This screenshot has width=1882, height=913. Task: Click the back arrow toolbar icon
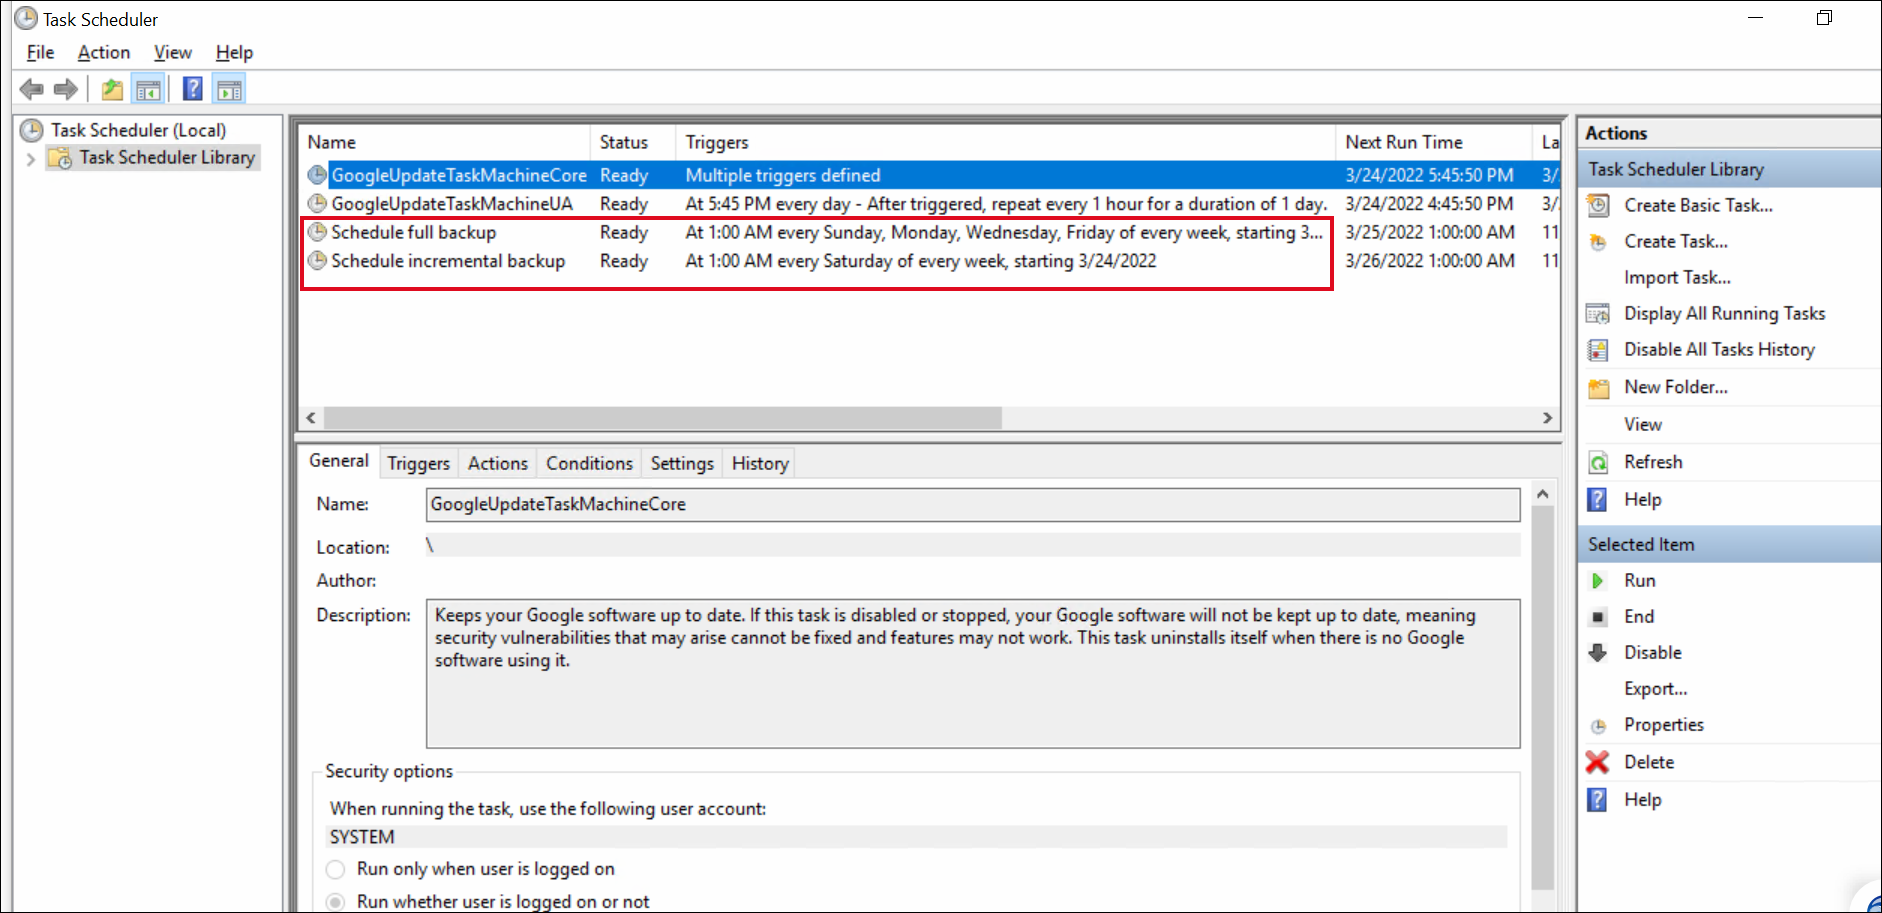coord(32,90)
